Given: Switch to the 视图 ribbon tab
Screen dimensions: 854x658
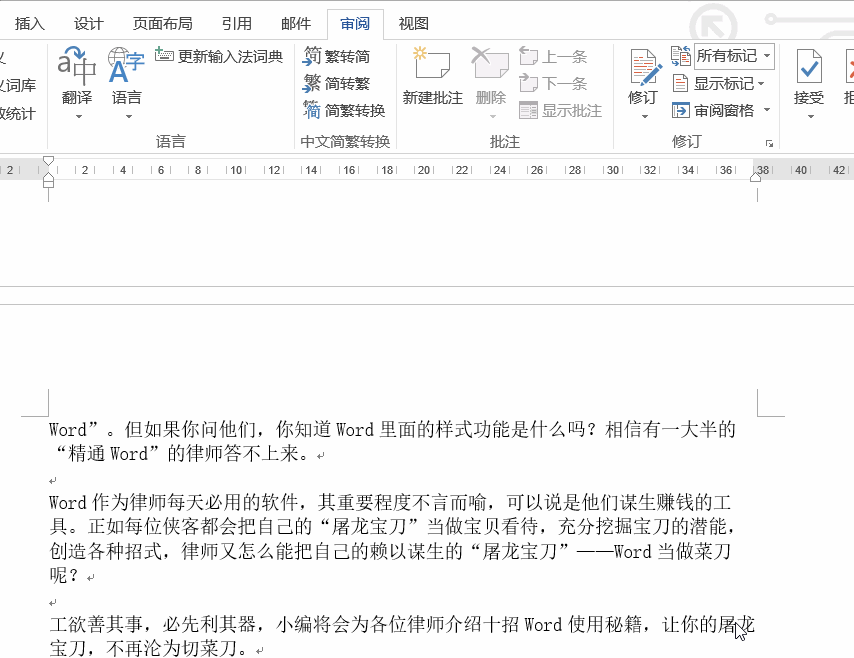Looking at the screenshot, I should pos(413,23).
